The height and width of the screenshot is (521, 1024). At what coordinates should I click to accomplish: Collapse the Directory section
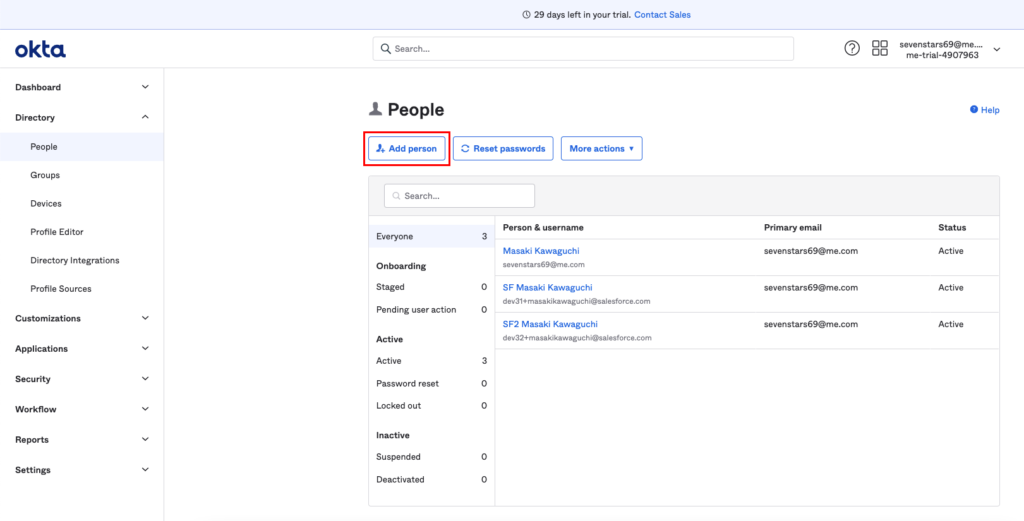(x=145, y=117)
